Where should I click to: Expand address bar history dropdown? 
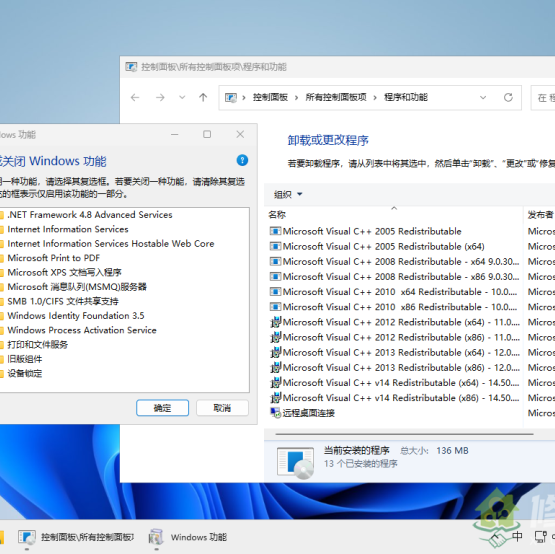[483, 97]
